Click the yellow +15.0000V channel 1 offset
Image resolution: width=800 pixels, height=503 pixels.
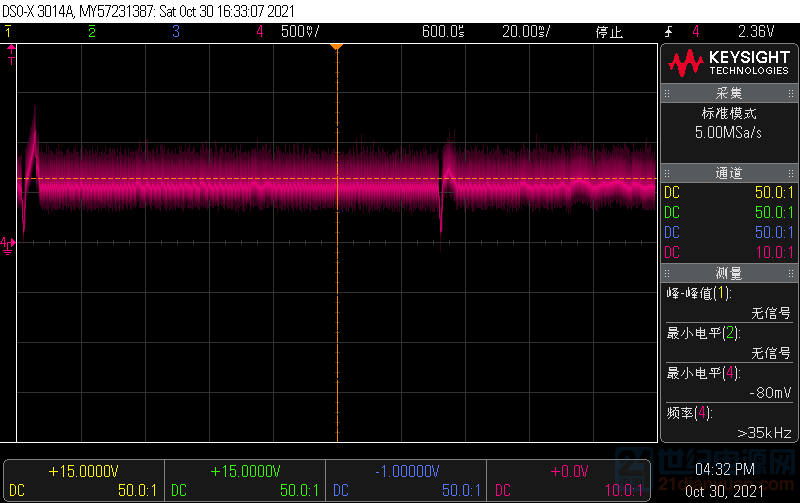coord(84,471)
